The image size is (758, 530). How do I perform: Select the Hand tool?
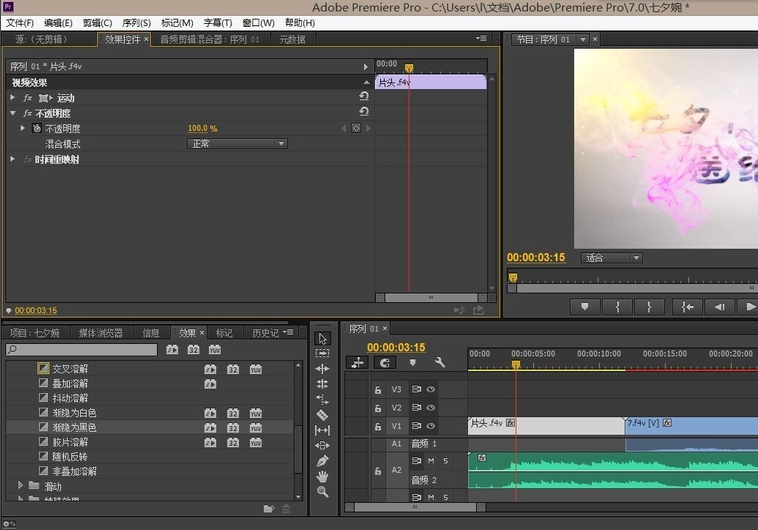click(322, 476)
